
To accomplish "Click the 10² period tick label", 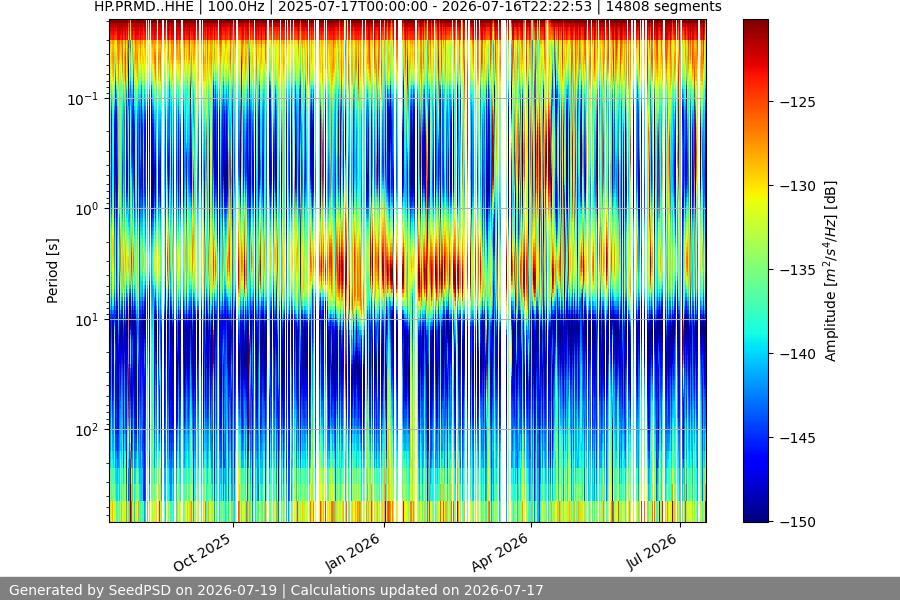I will click(x=87, y=431).
